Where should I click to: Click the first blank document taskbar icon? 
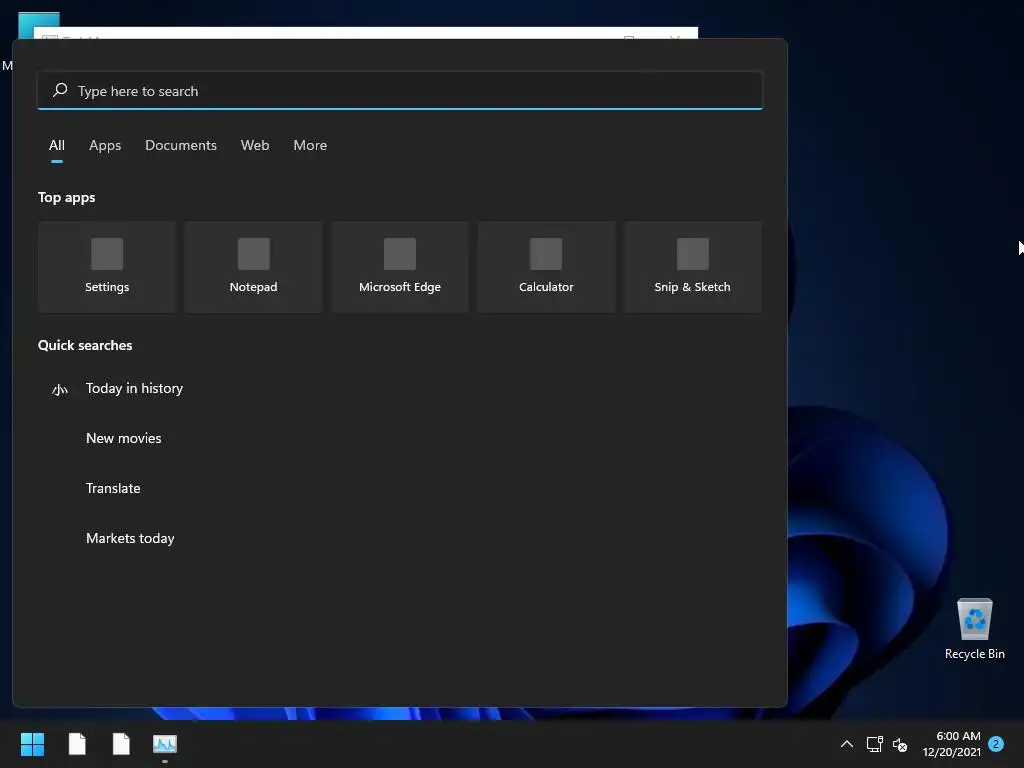click(77, 744)
